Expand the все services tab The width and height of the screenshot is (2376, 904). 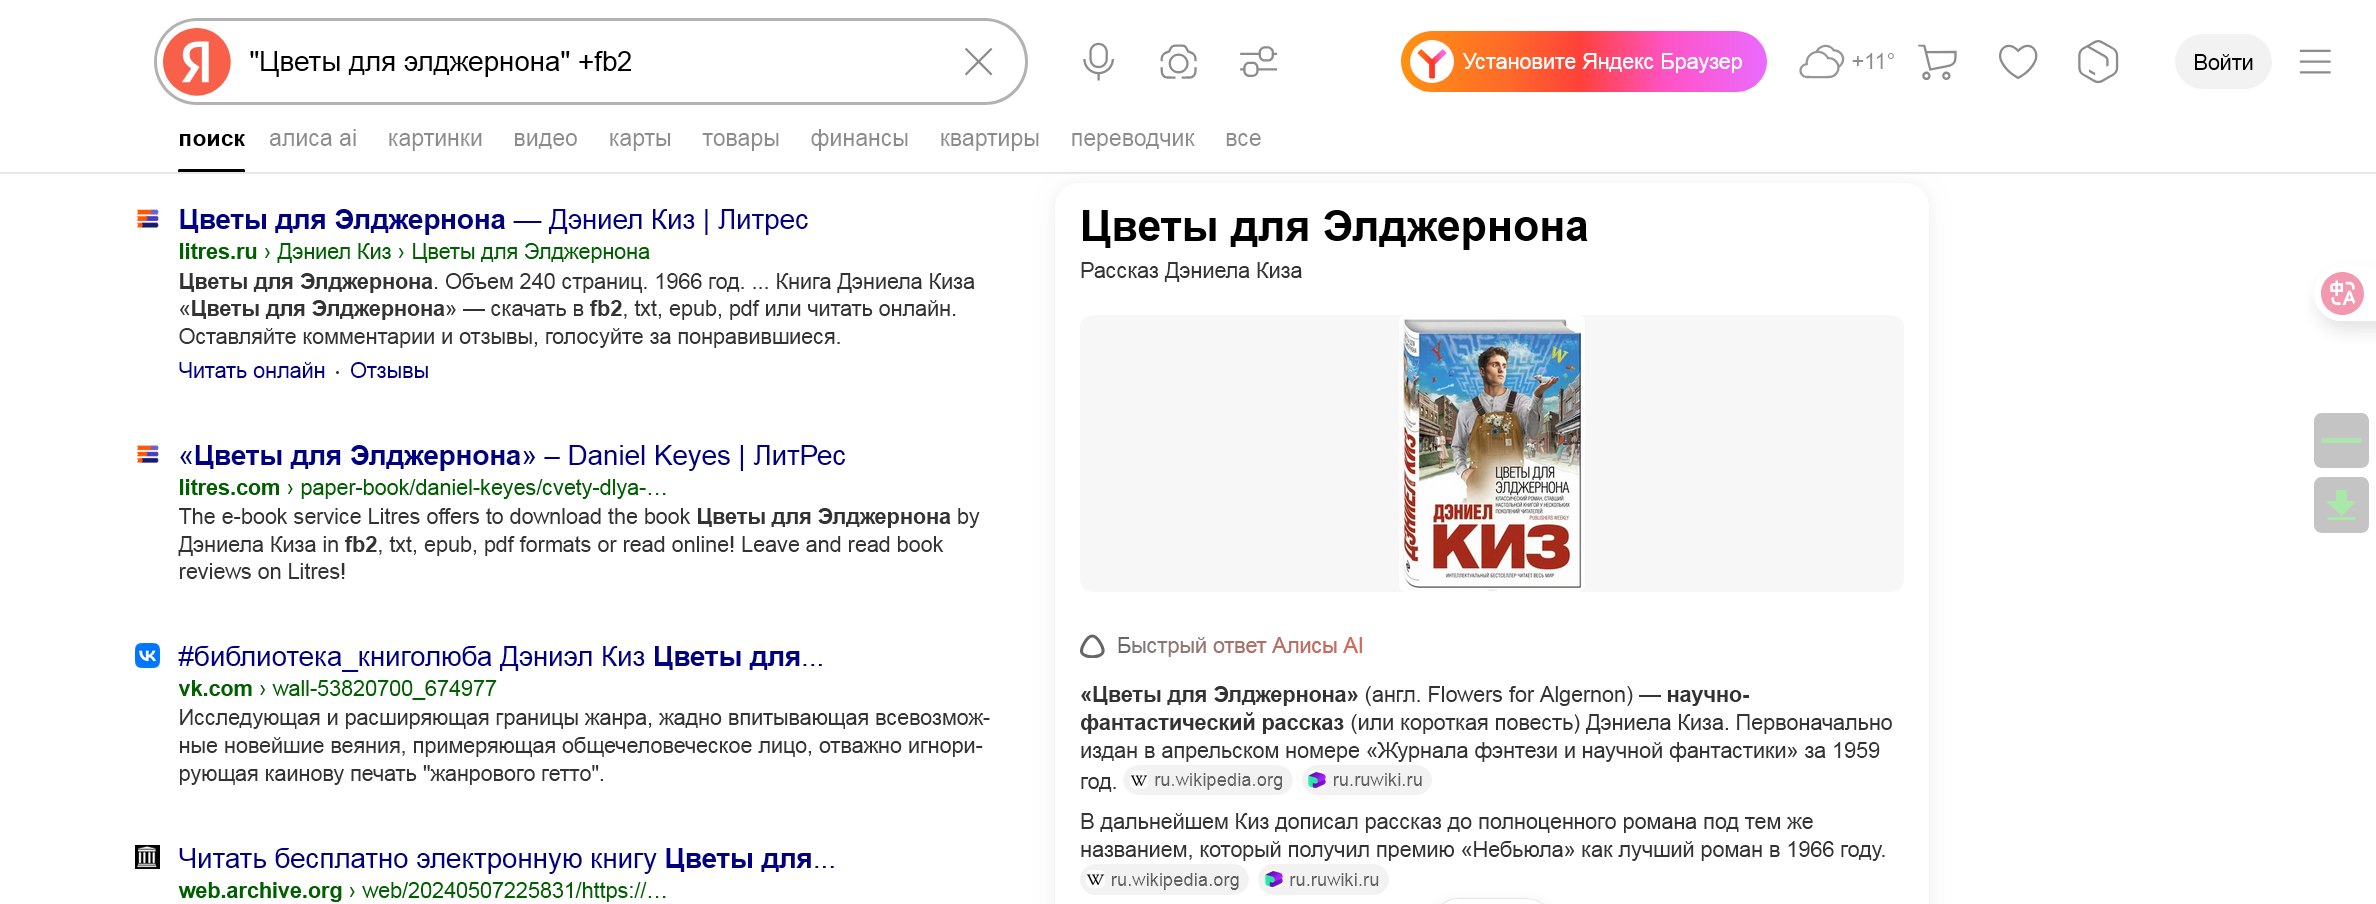(1243, 139)
